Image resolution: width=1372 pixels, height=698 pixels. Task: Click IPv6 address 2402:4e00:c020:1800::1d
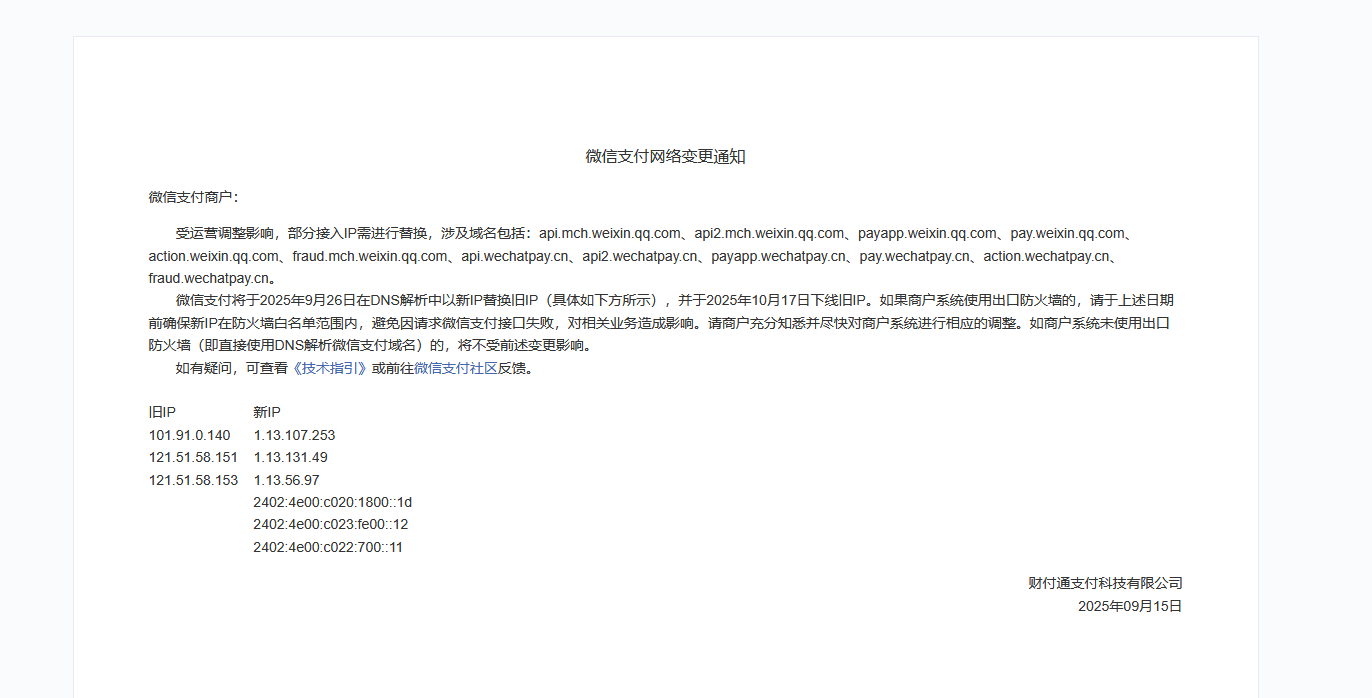[332, 502]
